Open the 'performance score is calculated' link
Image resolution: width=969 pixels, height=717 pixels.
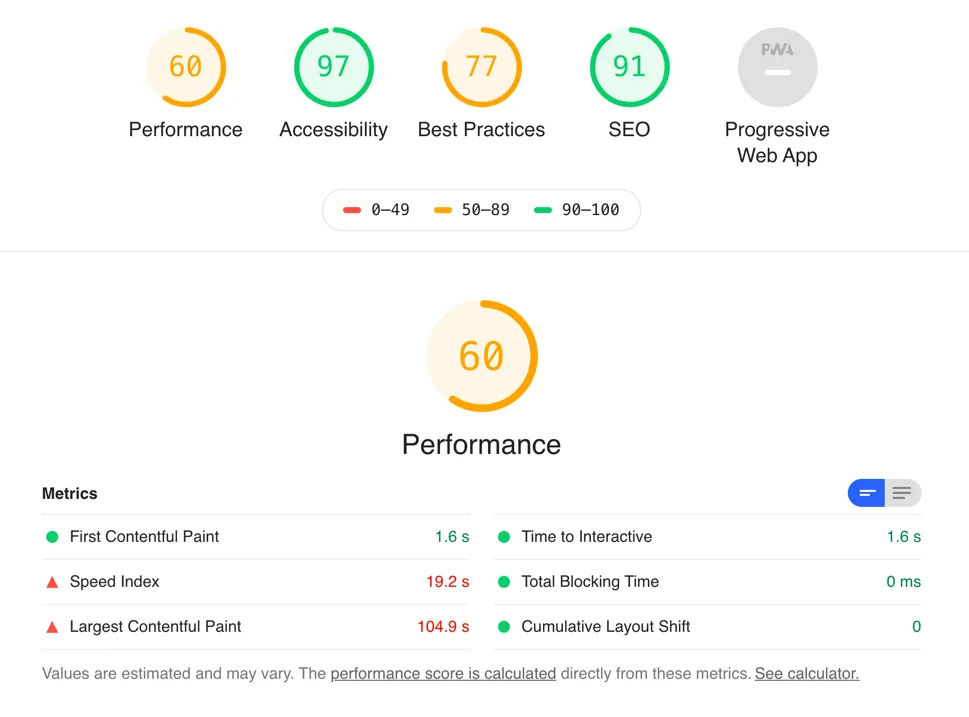pos(443,674)
